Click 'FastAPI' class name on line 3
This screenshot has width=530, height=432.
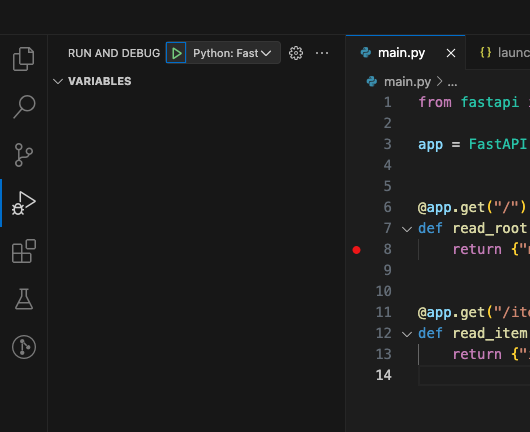pos(498,144)
